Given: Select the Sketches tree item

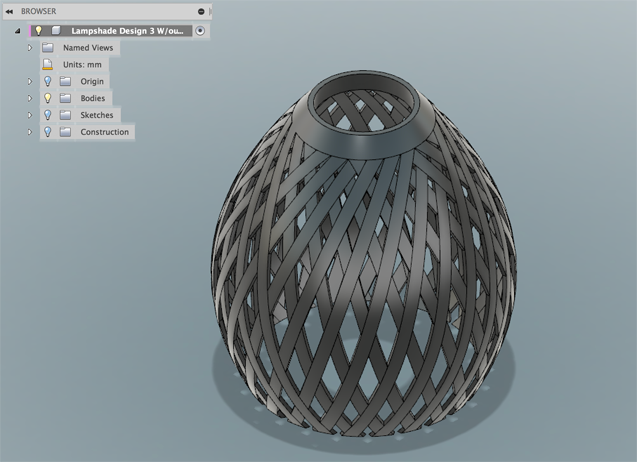Looking at the screenshot, I should coord(97,115).
